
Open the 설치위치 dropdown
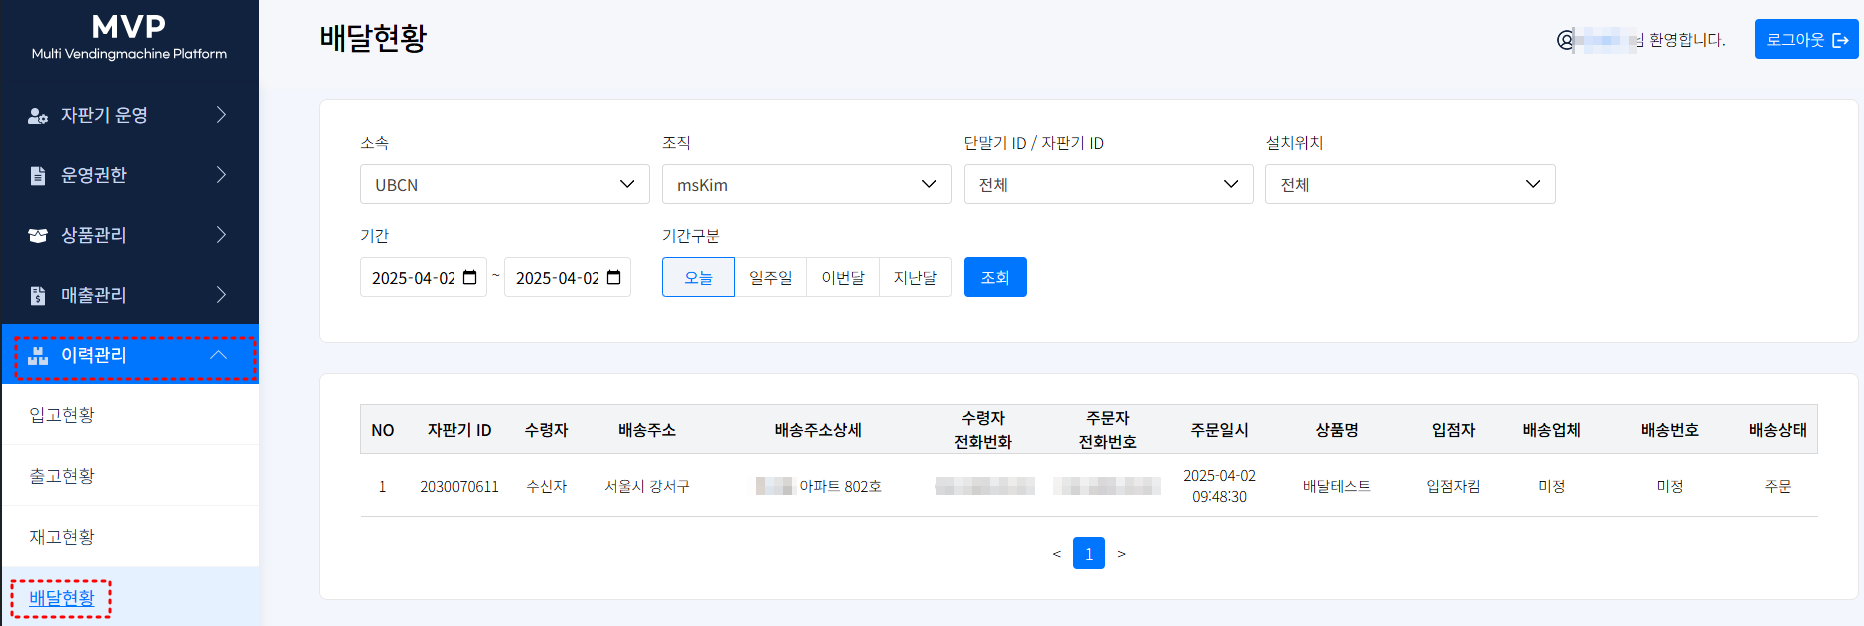(x=1411, y=184)
